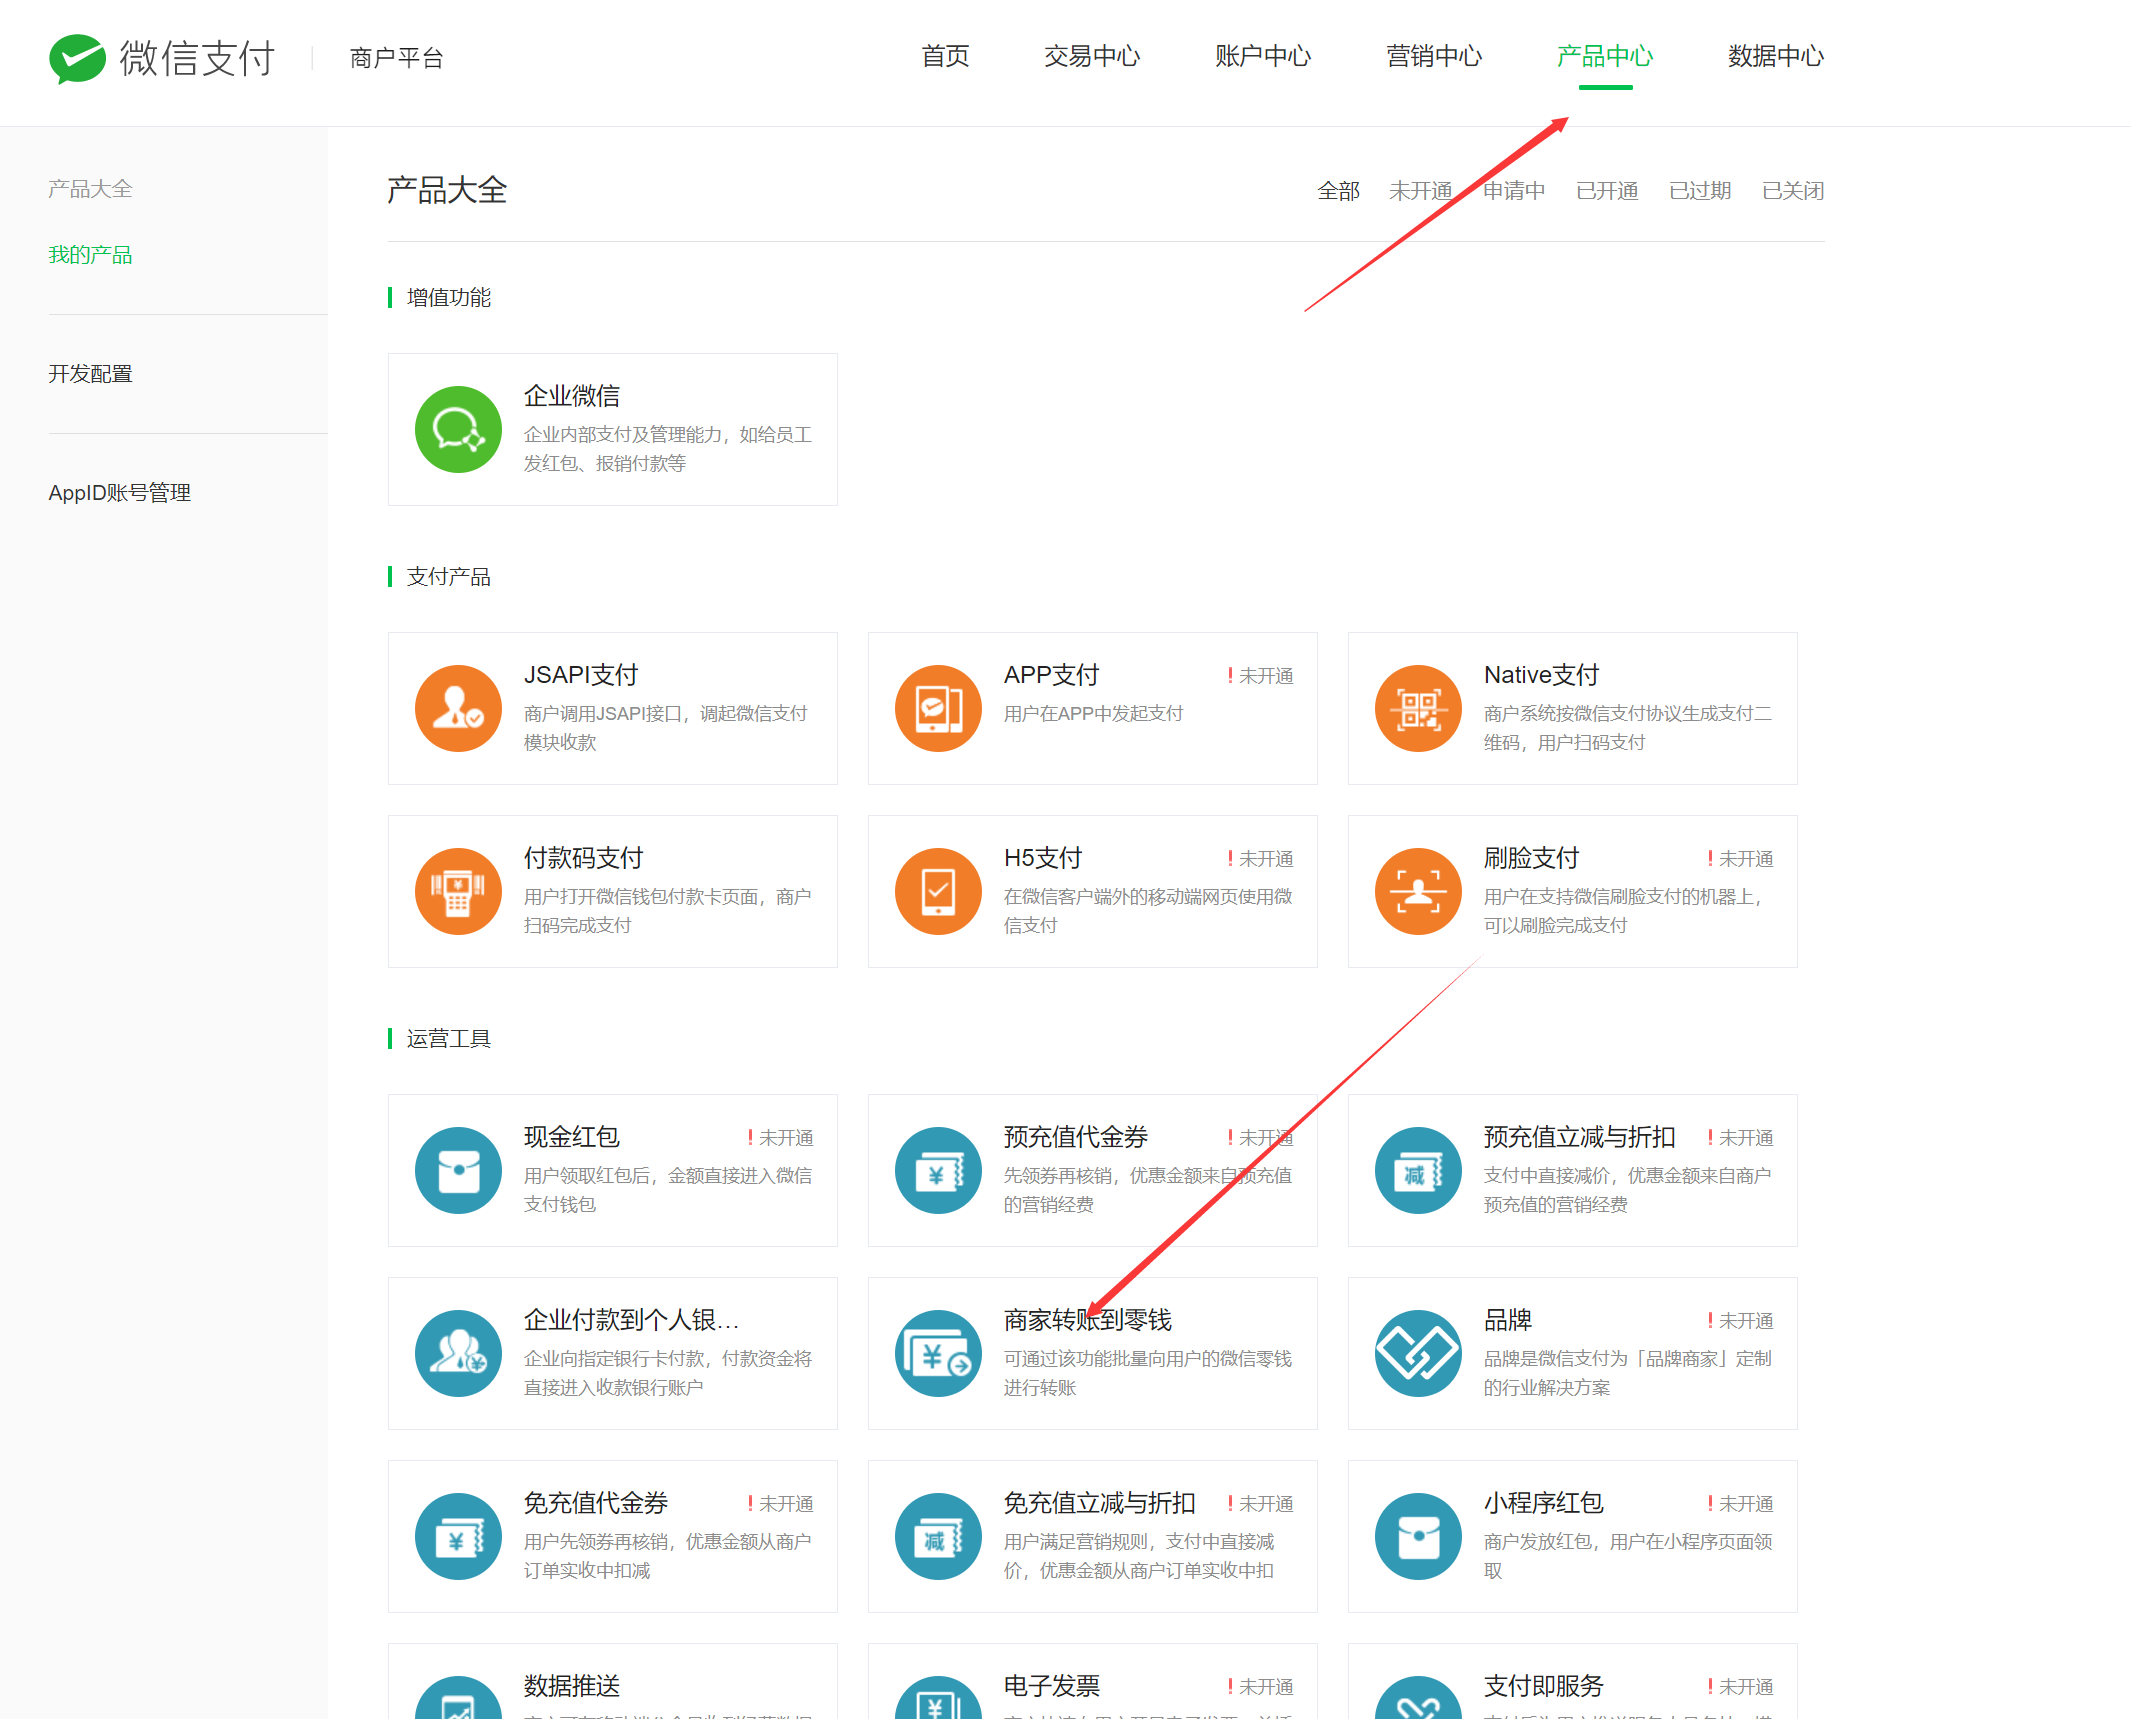Filter products by 未开通 status
The width and height of the screenshot is (2131, 1719).
pyautogui.click(x=1420, y=191)
